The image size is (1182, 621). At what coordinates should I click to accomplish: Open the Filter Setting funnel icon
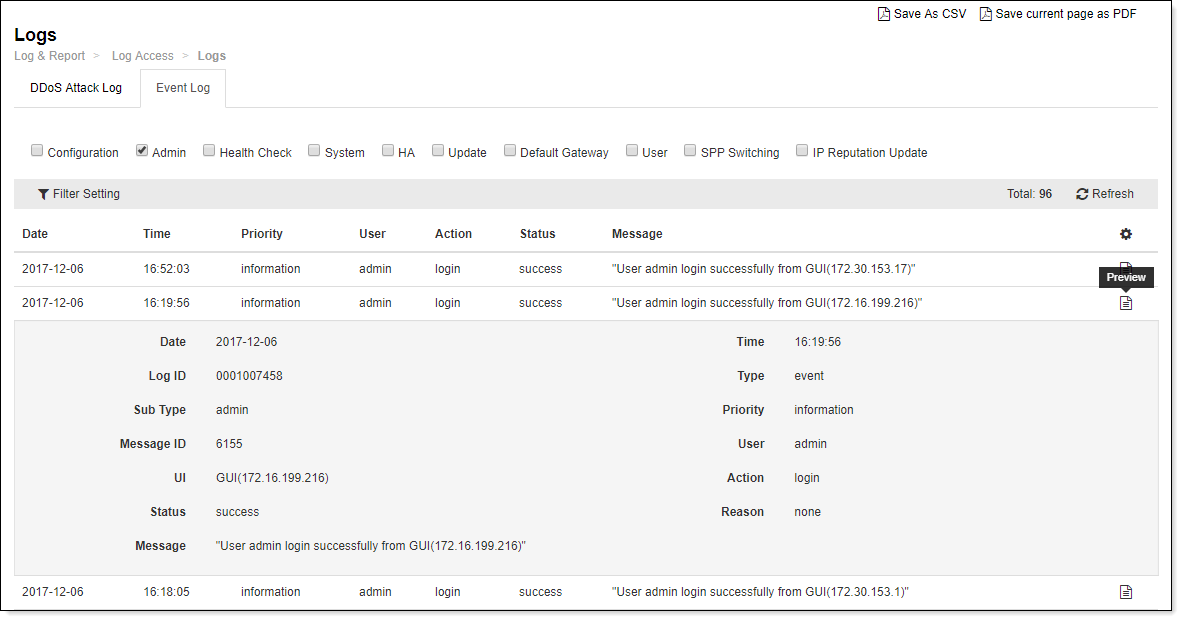[43, 193]
